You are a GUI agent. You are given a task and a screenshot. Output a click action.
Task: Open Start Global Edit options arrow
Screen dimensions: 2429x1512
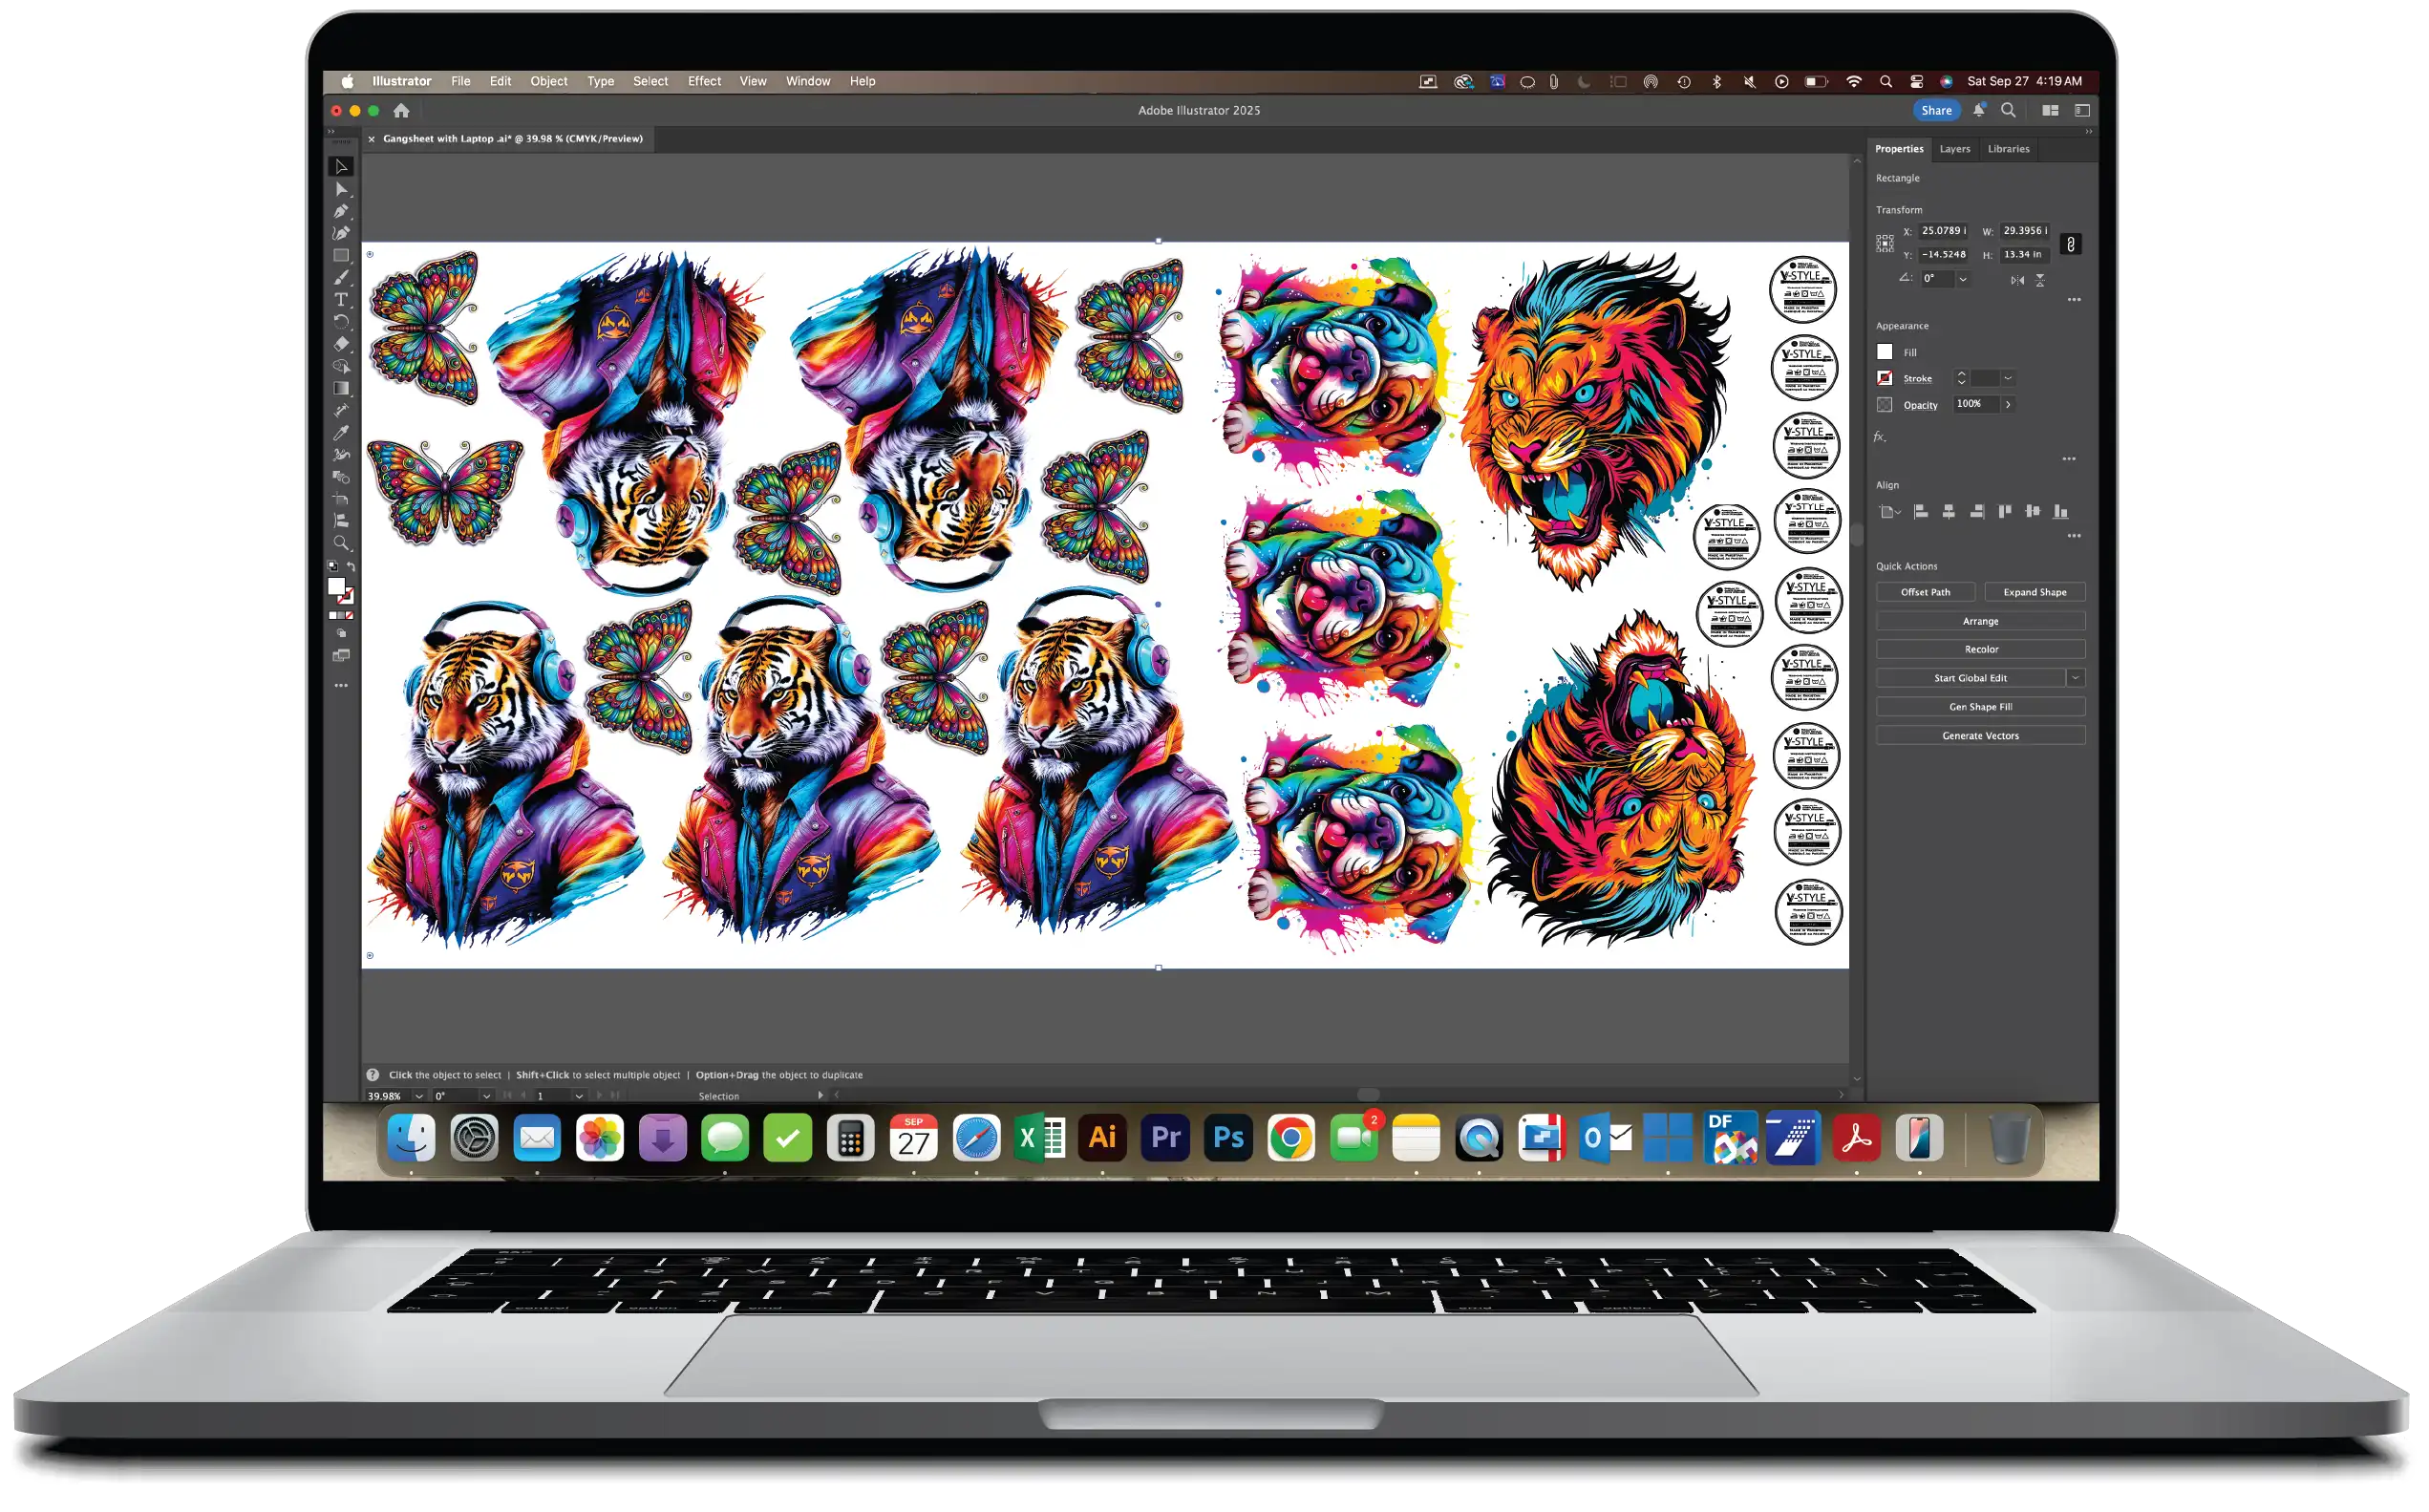[2076, 679]
